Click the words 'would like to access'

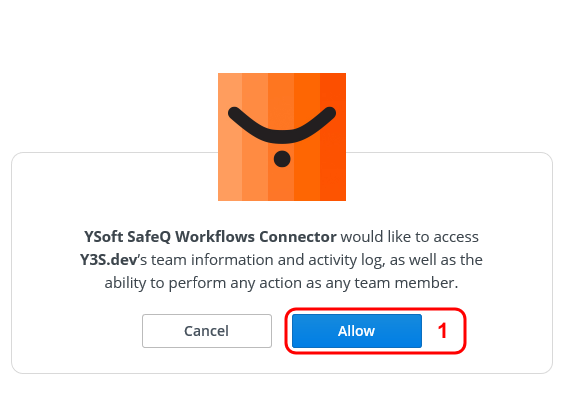(410, 237)
